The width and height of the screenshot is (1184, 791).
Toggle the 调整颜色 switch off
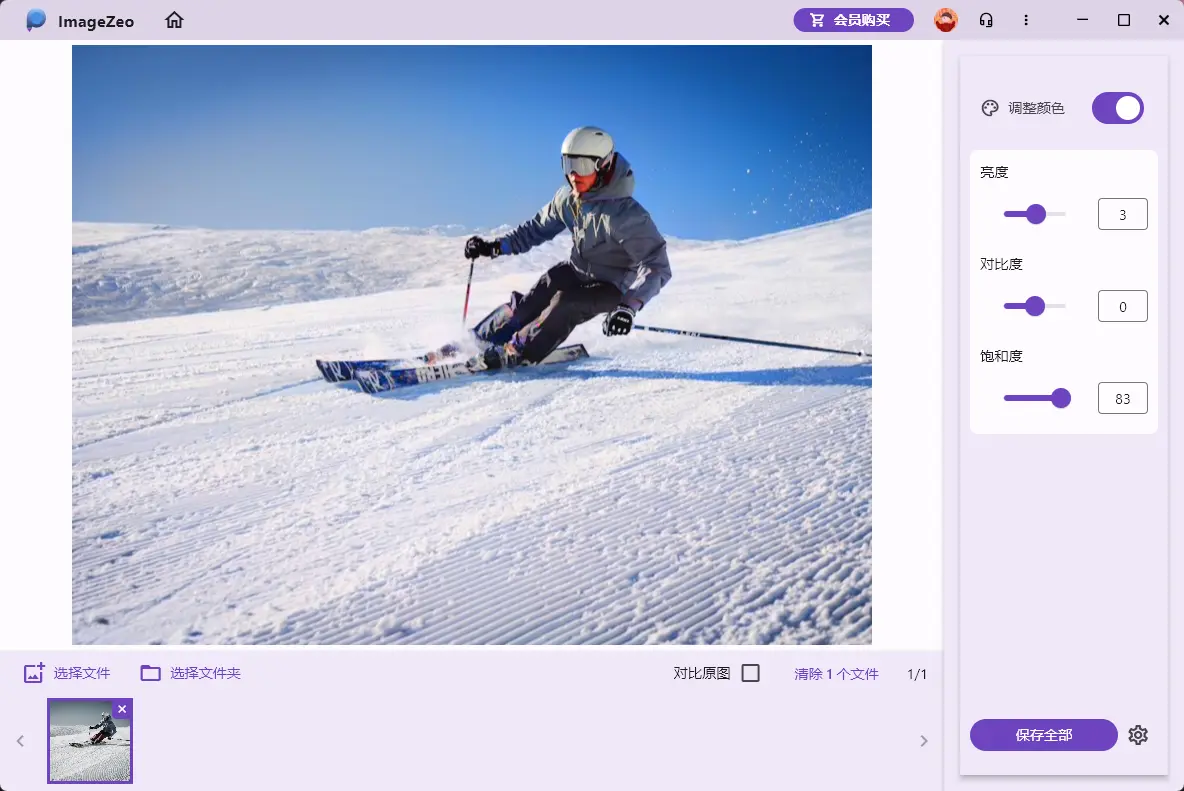click(x=1117, y=108)
